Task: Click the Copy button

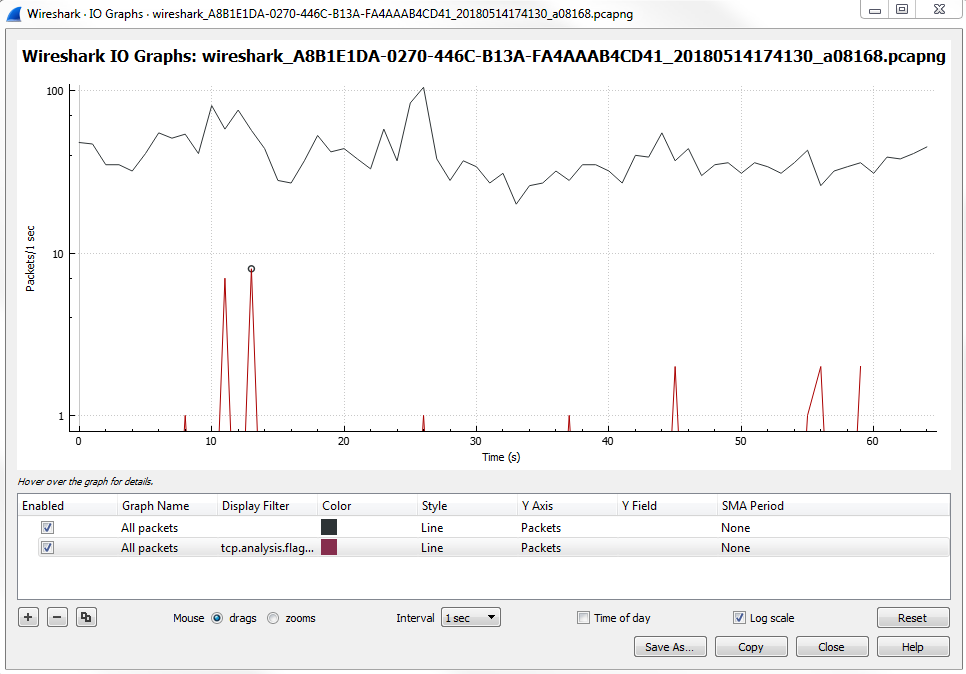Action: 751,646
